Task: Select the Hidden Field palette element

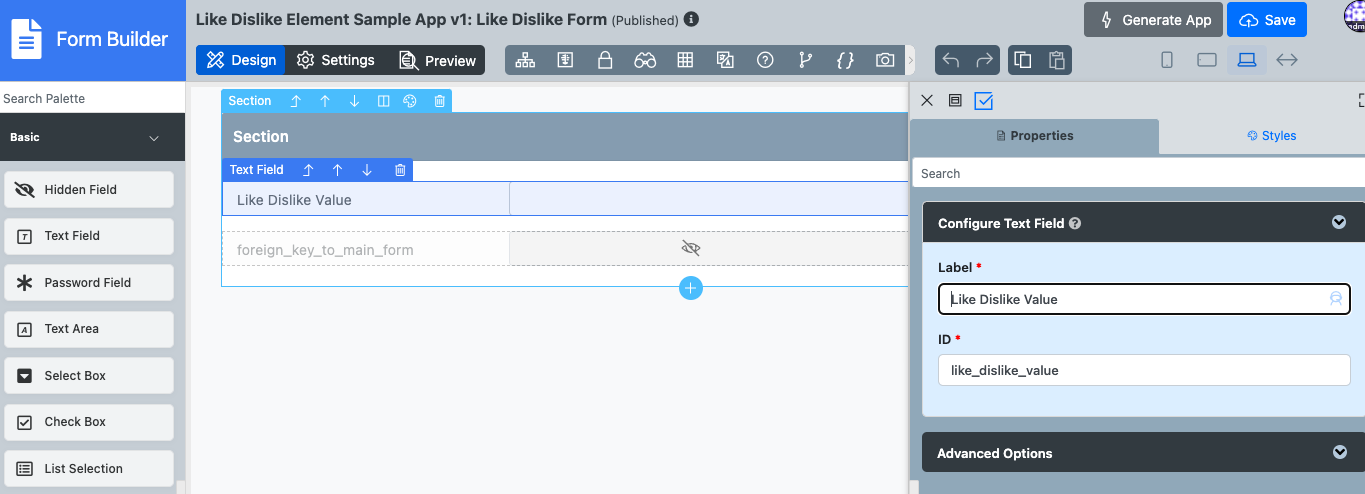Action: coord(89,190)
